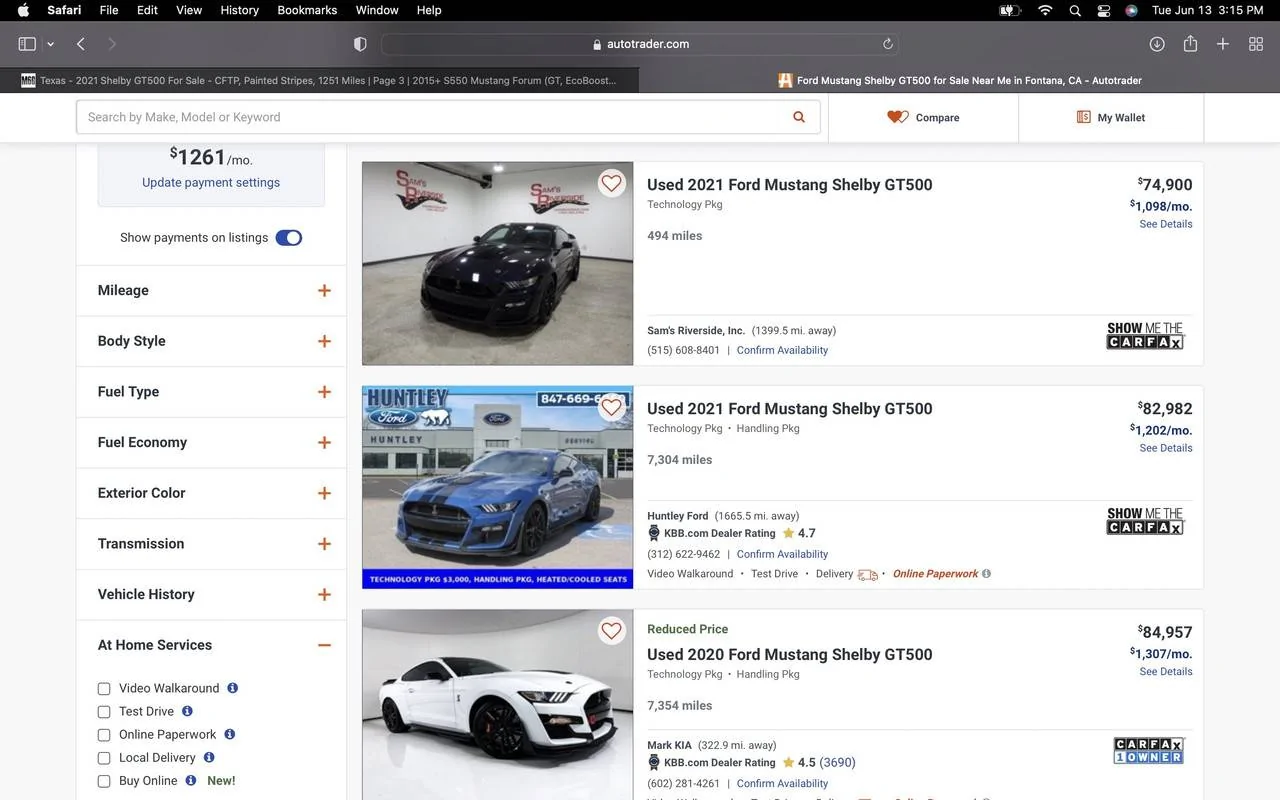Open the Bookmarks menu
Image resolution: width=1280 pixels, height=800 pixels.
click(x=307, y=10)
